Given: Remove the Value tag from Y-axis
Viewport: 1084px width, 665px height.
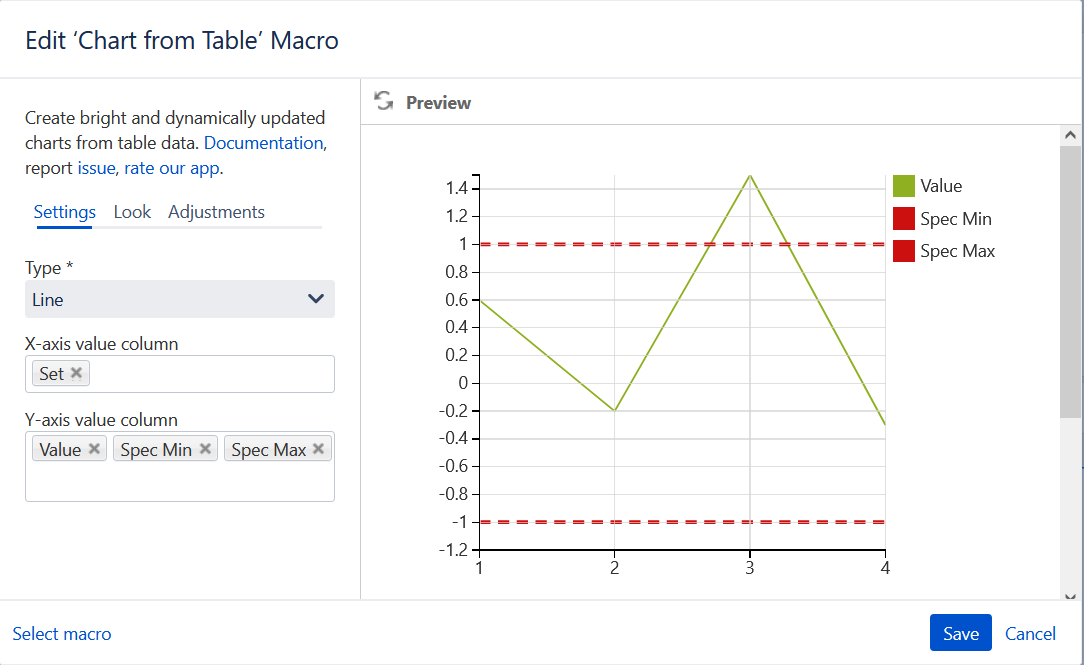Looking at the screenshot, I should click(94, 449).
